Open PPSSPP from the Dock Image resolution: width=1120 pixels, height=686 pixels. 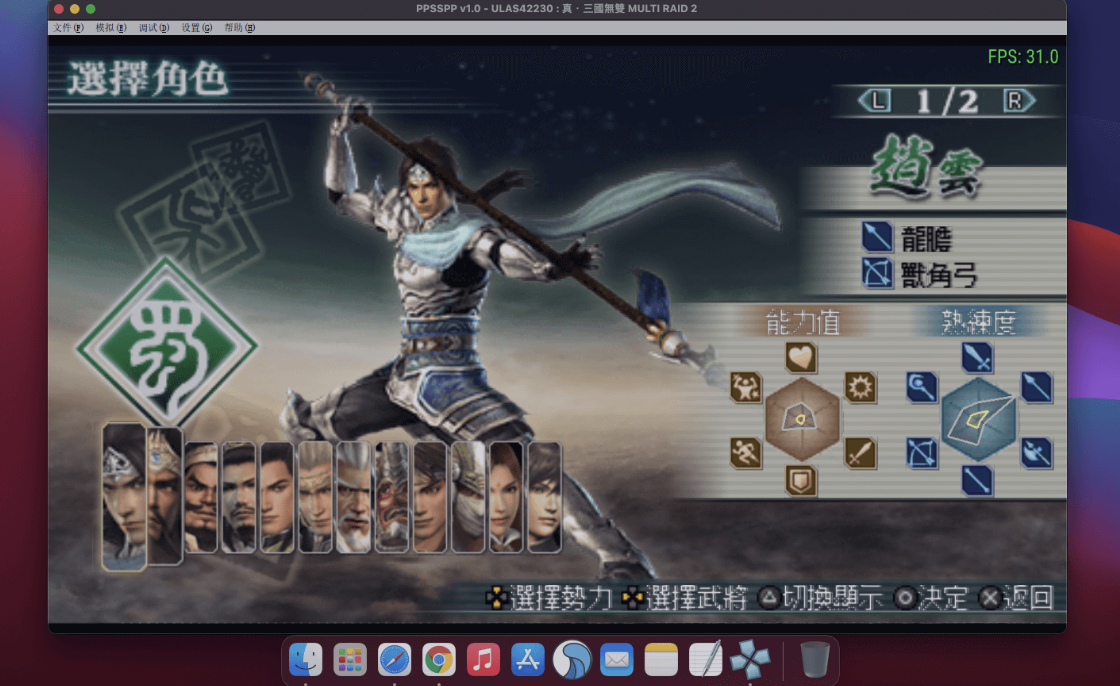tap(750, 659)
